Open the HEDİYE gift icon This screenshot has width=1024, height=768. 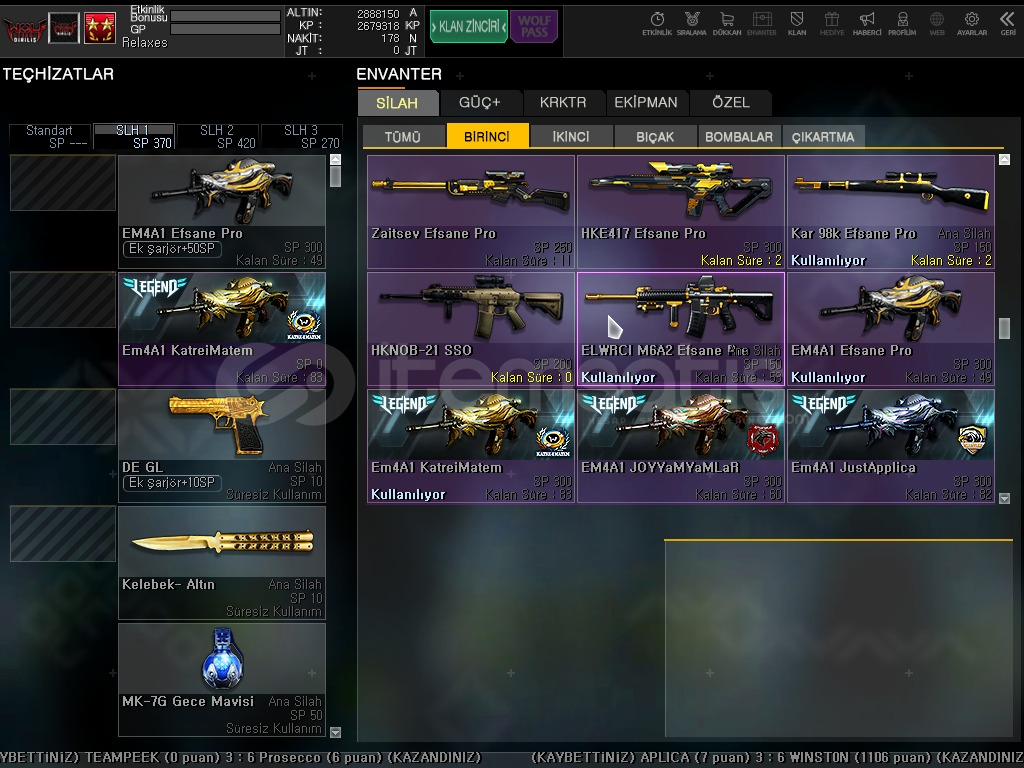pyautogui.click(x=831, y=24)
